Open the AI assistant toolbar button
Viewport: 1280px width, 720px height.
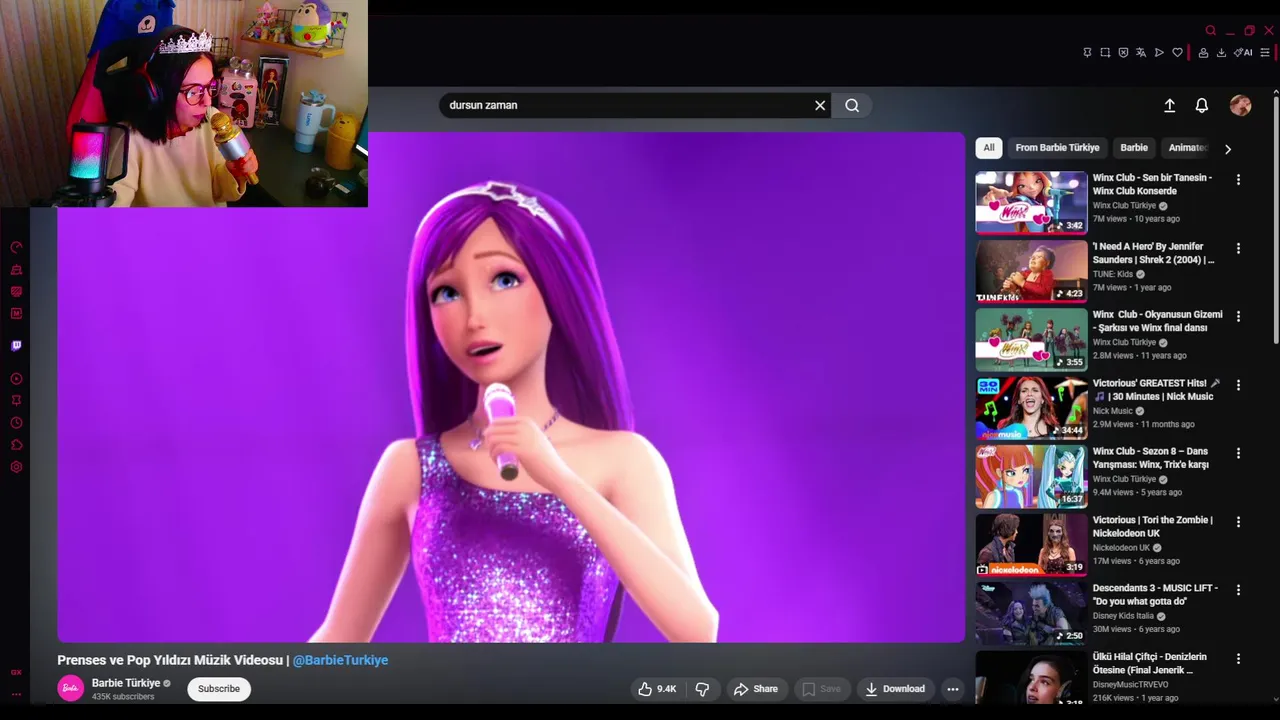pos(1243,53)
